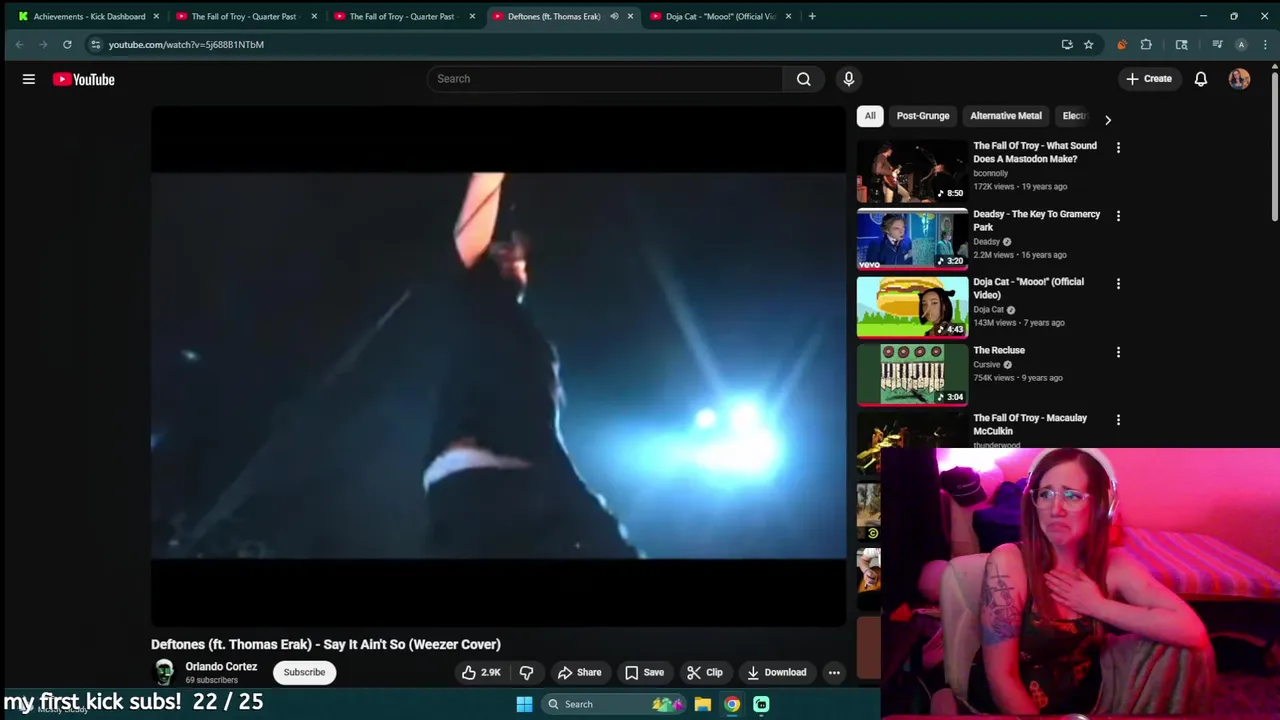Open a new browser tab
Screen dimensions: 1280x720
tap(812, 16)
